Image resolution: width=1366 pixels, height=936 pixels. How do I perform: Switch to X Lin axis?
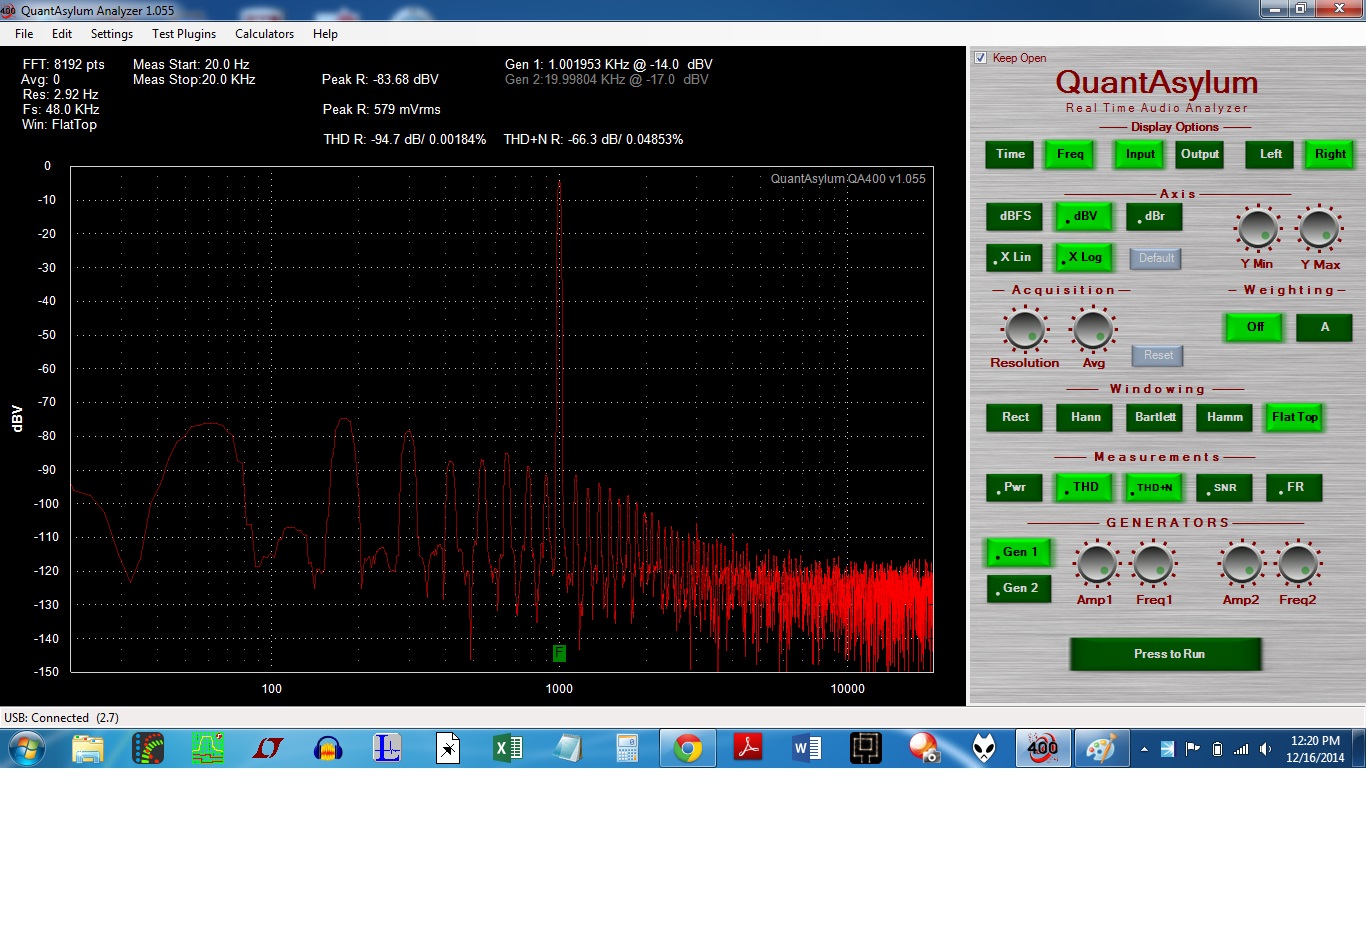(1015, 257)
